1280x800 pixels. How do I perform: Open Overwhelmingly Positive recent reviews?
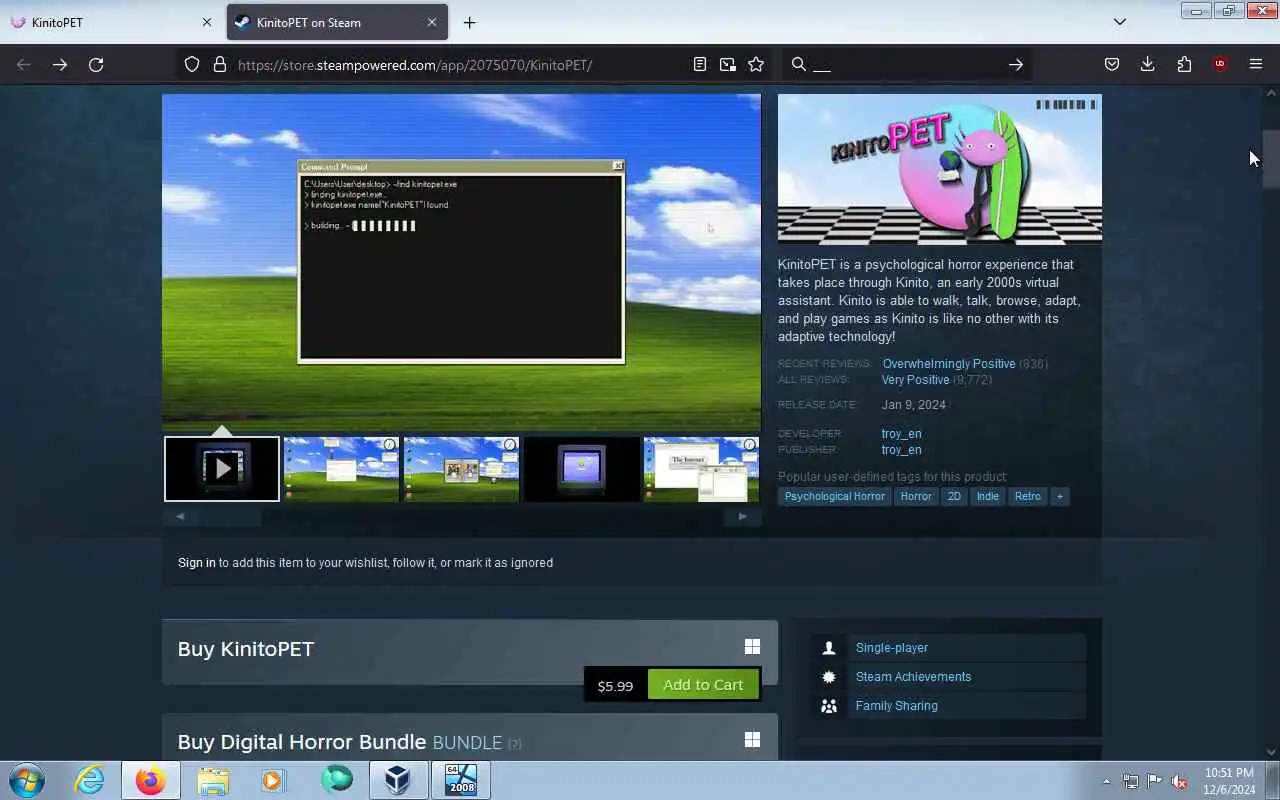click(948, 364)
